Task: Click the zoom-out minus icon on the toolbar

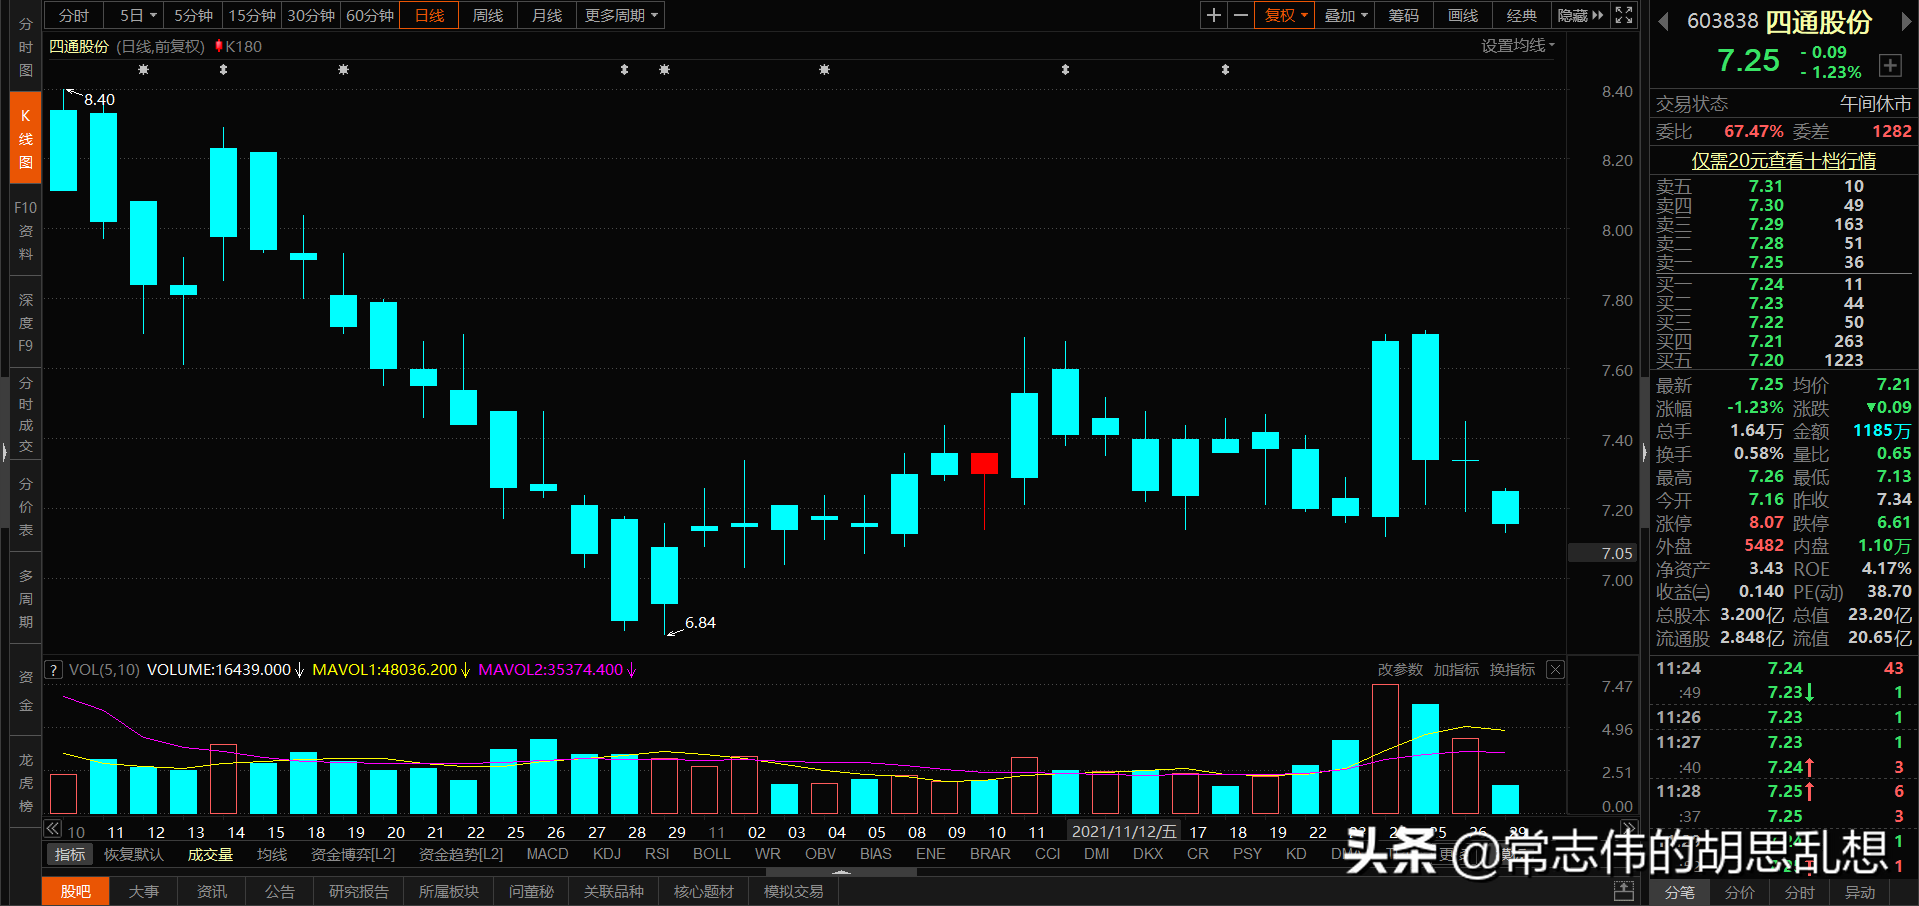Action: point(1240,15)
